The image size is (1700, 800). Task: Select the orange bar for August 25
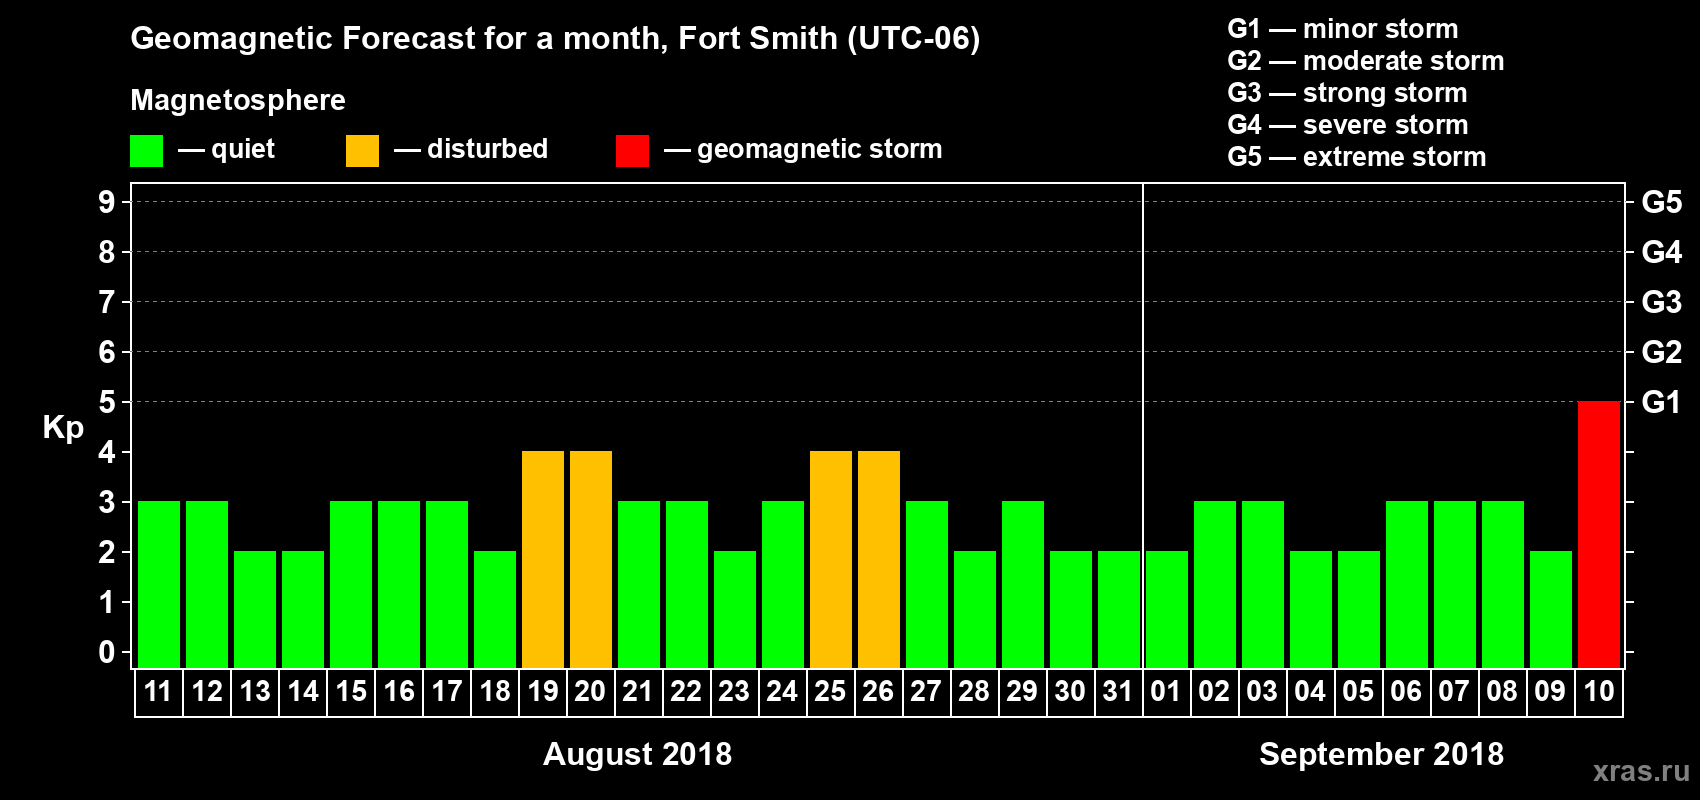point(830,559)
